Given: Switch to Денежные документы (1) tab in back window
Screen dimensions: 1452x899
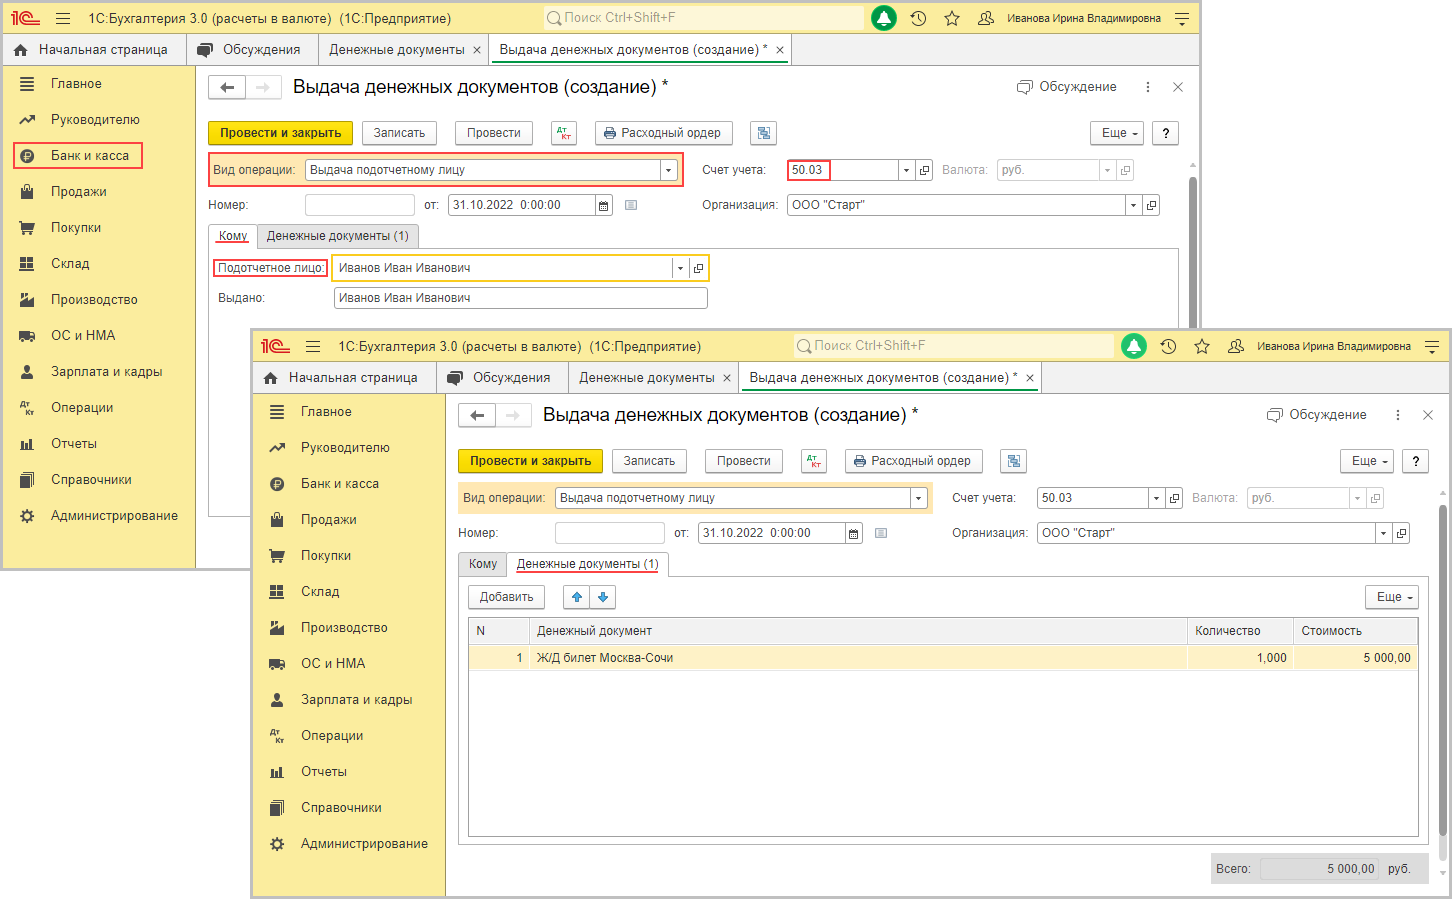Looking at the screenshot, I should [x=338, y=236].
